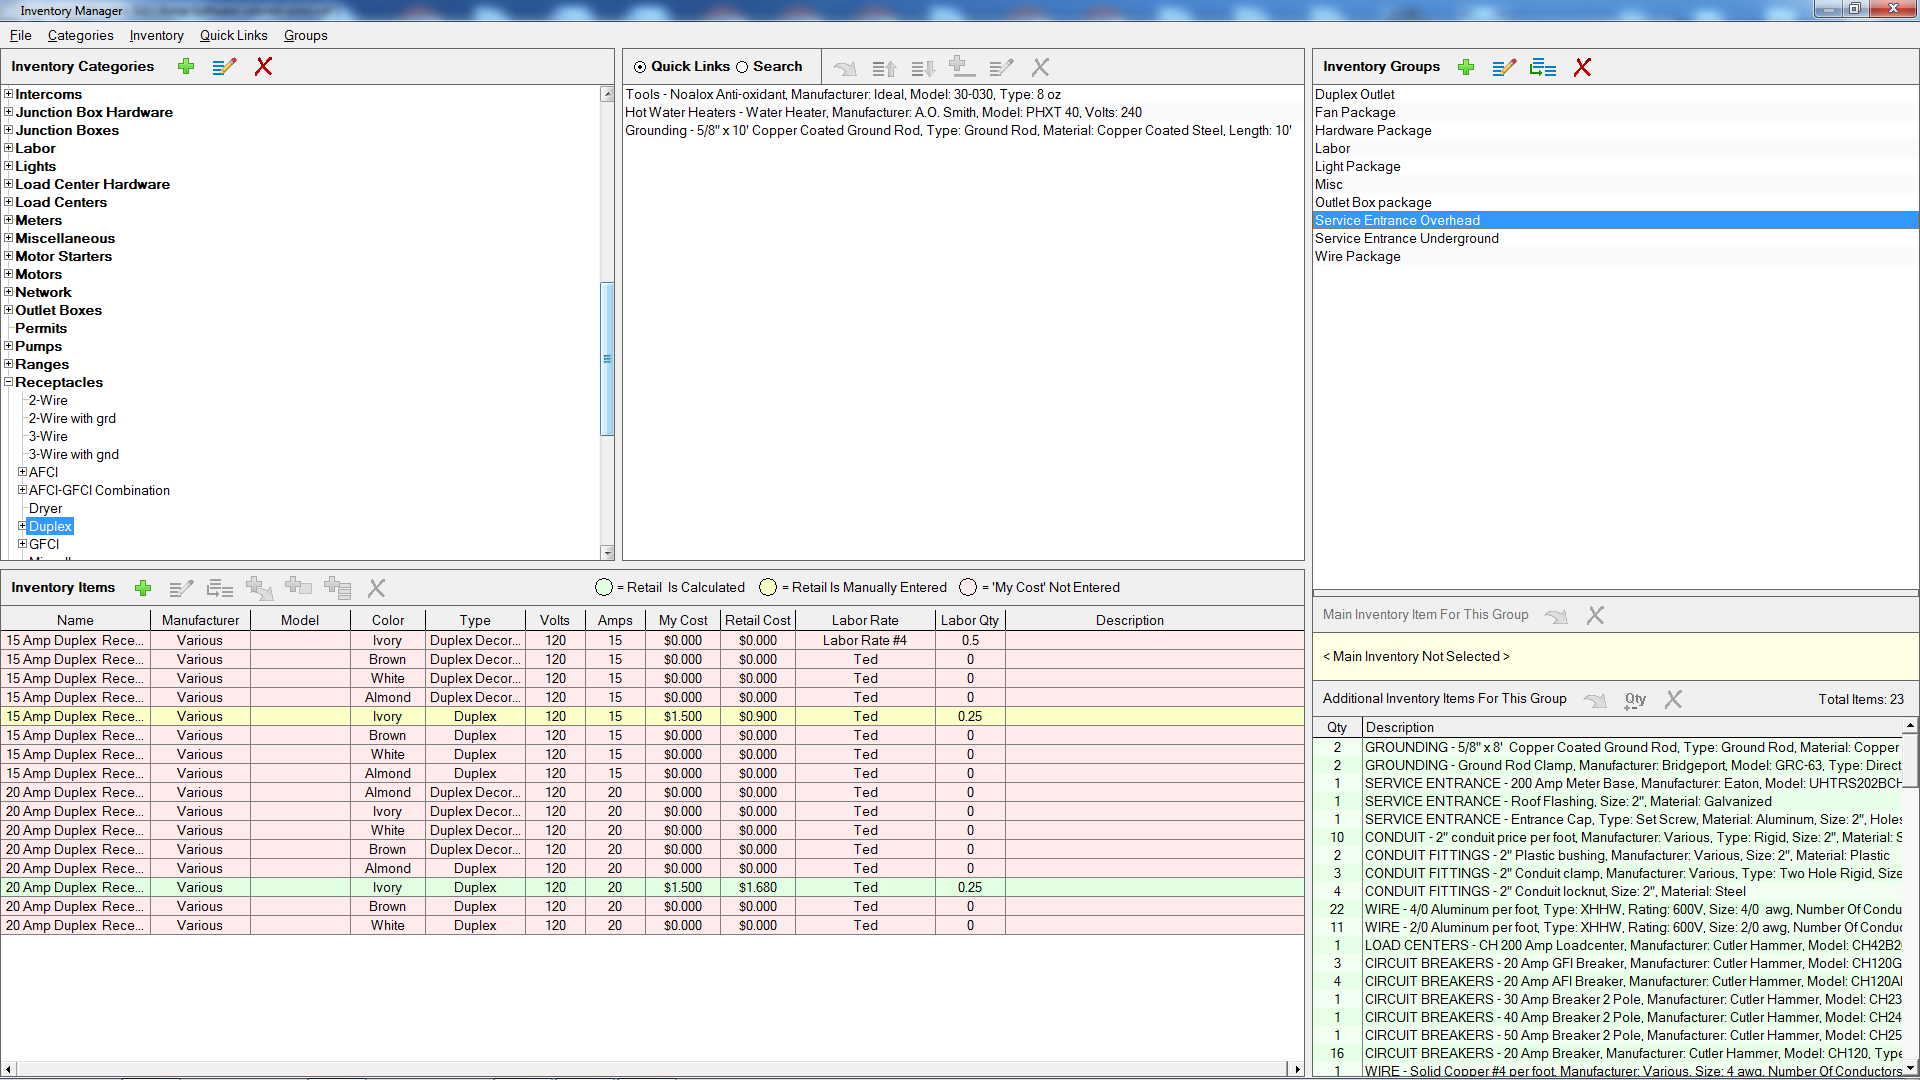Collapse the Receptacles category node
Image resolution: width=1920 pixels, height=1080 pixels.
point(8,382)
